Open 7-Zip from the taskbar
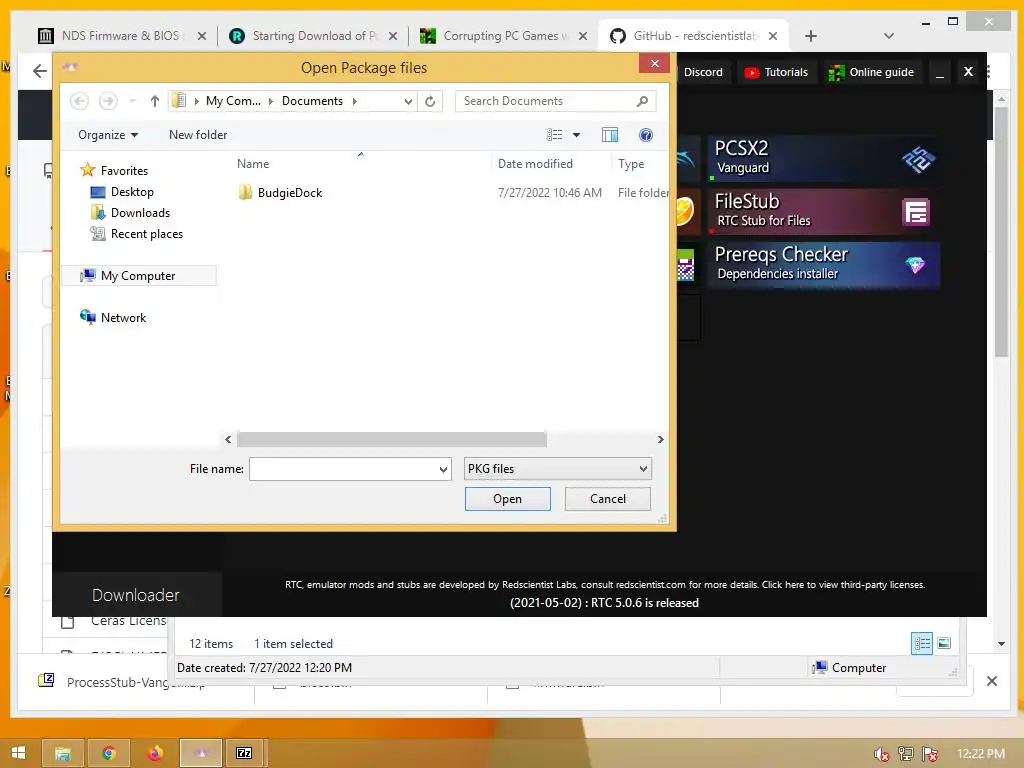The image size is (1024, 768). click(244, 753)
